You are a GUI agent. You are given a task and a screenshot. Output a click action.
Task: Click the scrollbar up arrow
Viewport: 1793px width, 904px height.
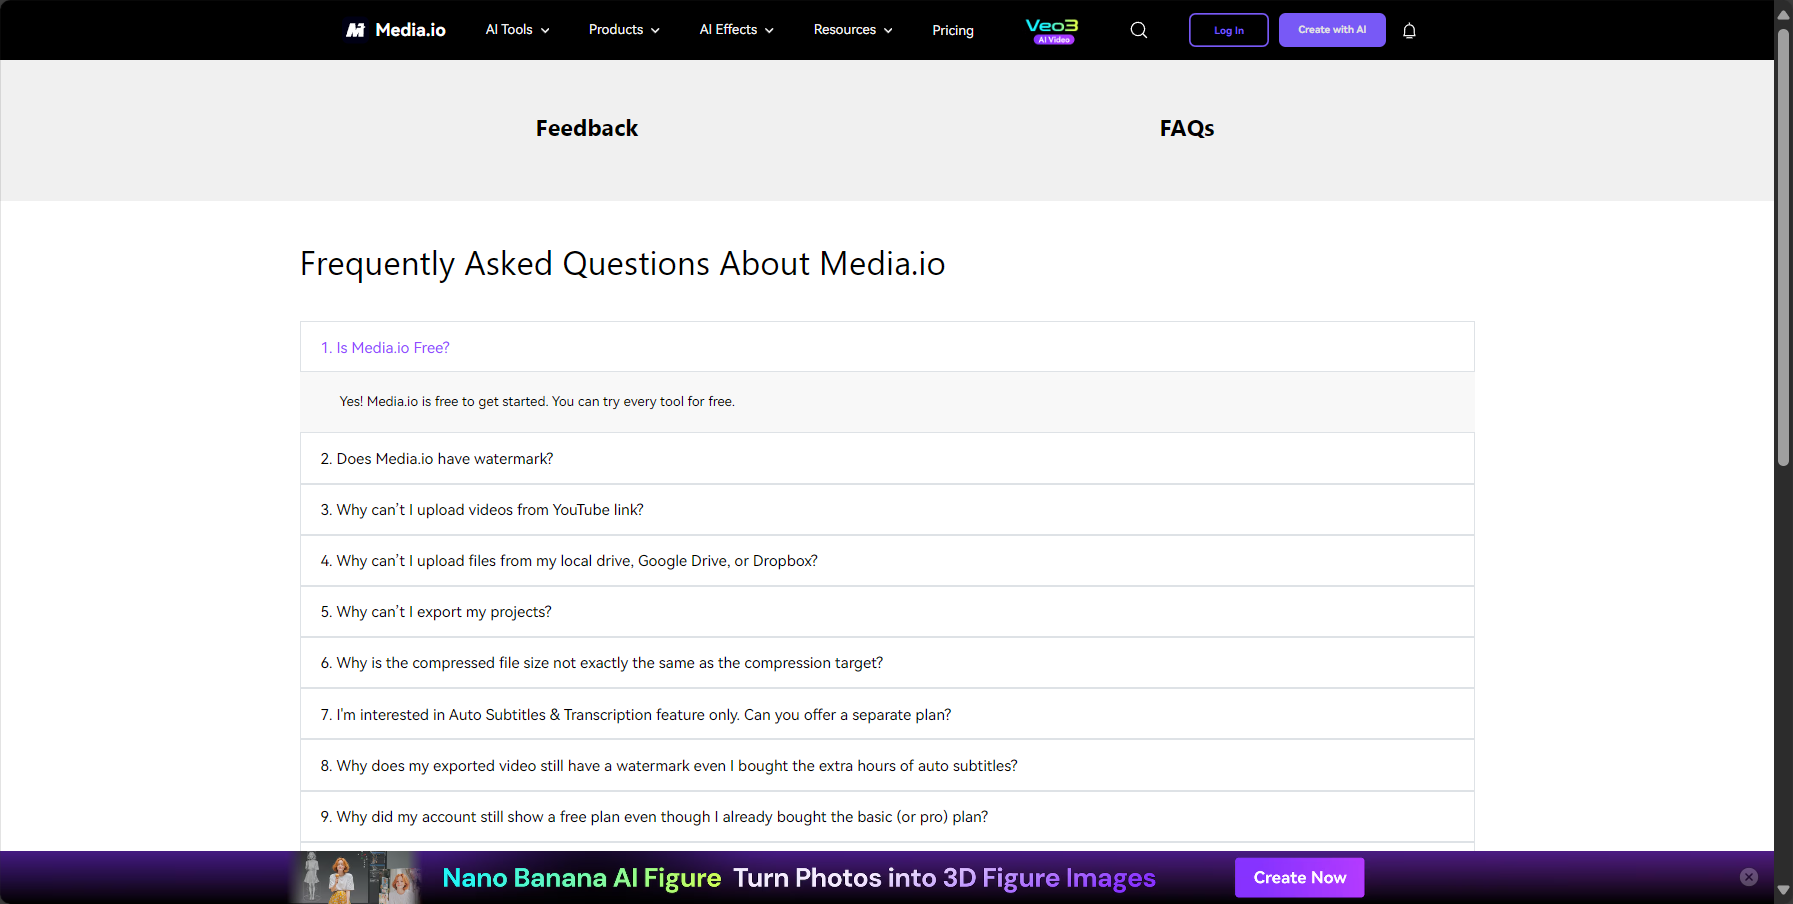[x=1783, y=14]
